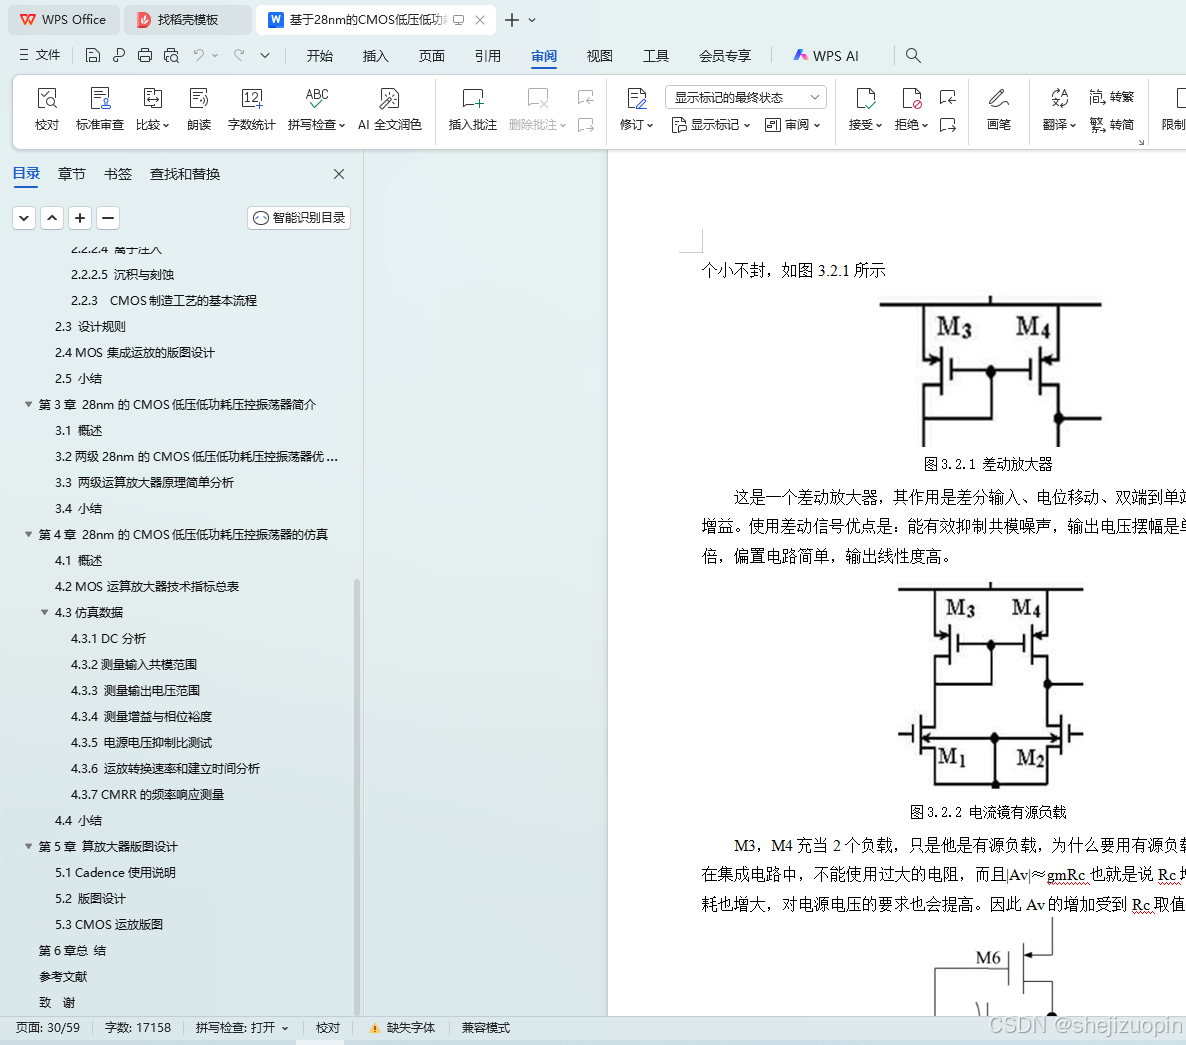Open the 显示标记的最终状态 combo box

click(x=746, y=97)
